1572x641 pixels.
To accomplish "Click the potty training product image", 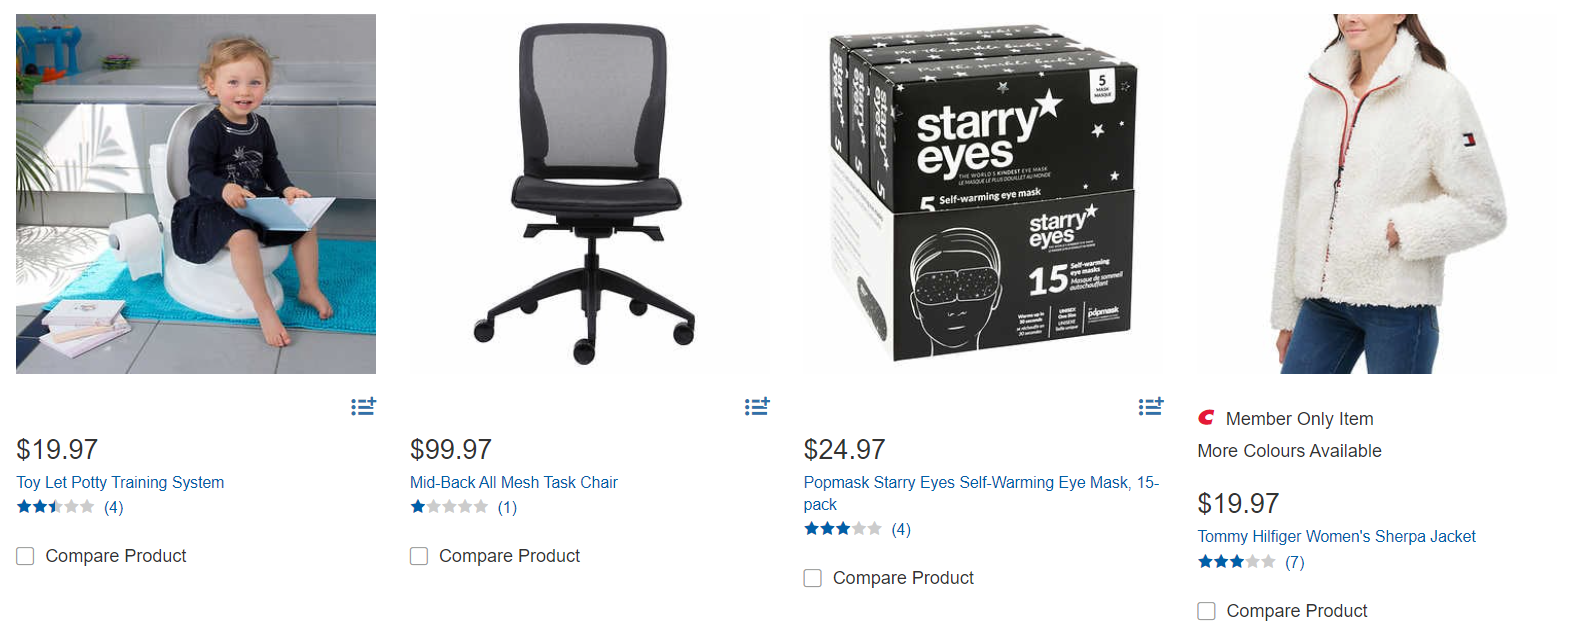I will pos(196,194).
